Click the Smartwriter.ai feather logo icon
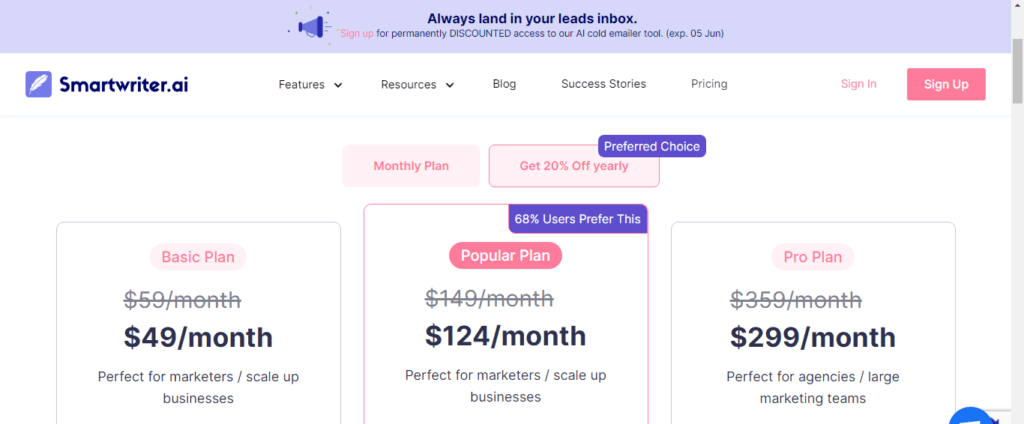Image resolution: width=1024 pixels, height=424 pixels. point(39,84)
